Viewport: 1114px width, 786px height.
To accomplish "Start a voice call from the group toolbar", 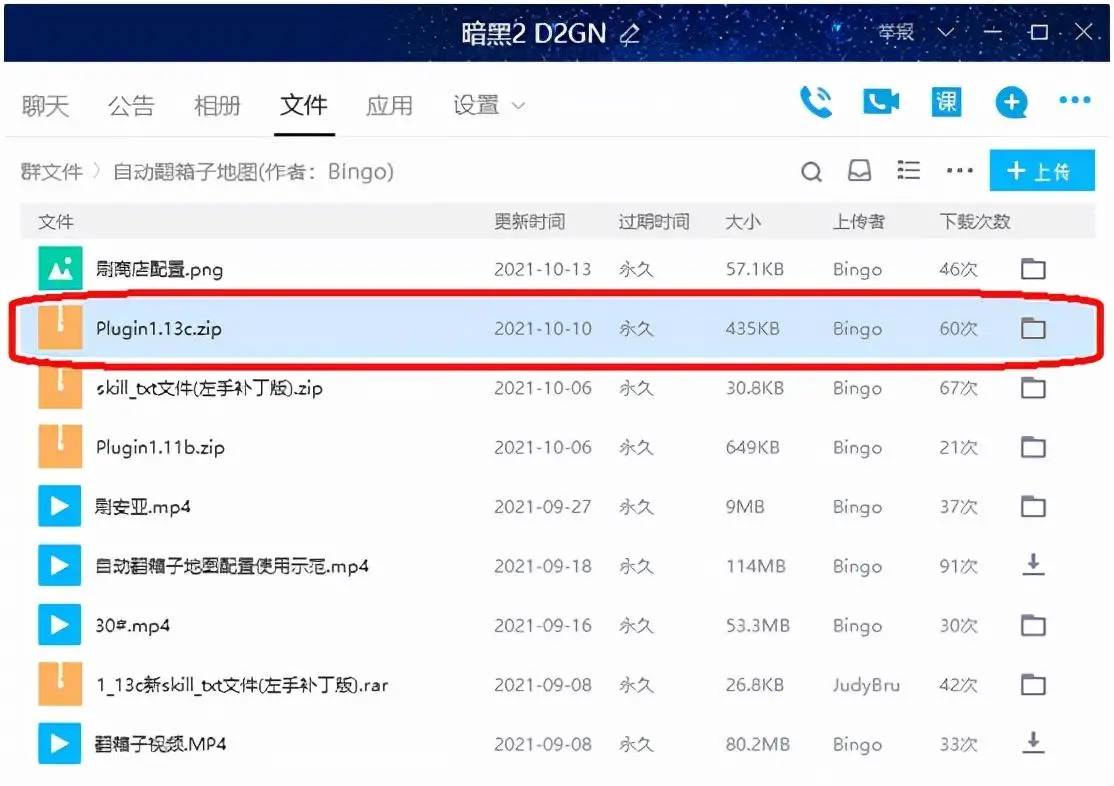I will [817, 102].
